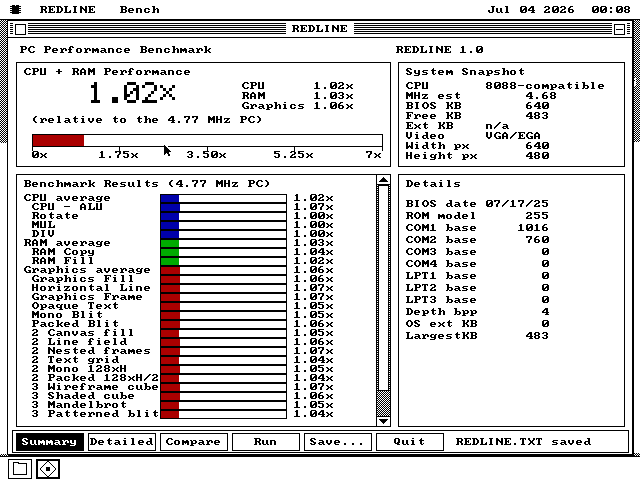Click the RAM Copy green bar

[170, 252]
